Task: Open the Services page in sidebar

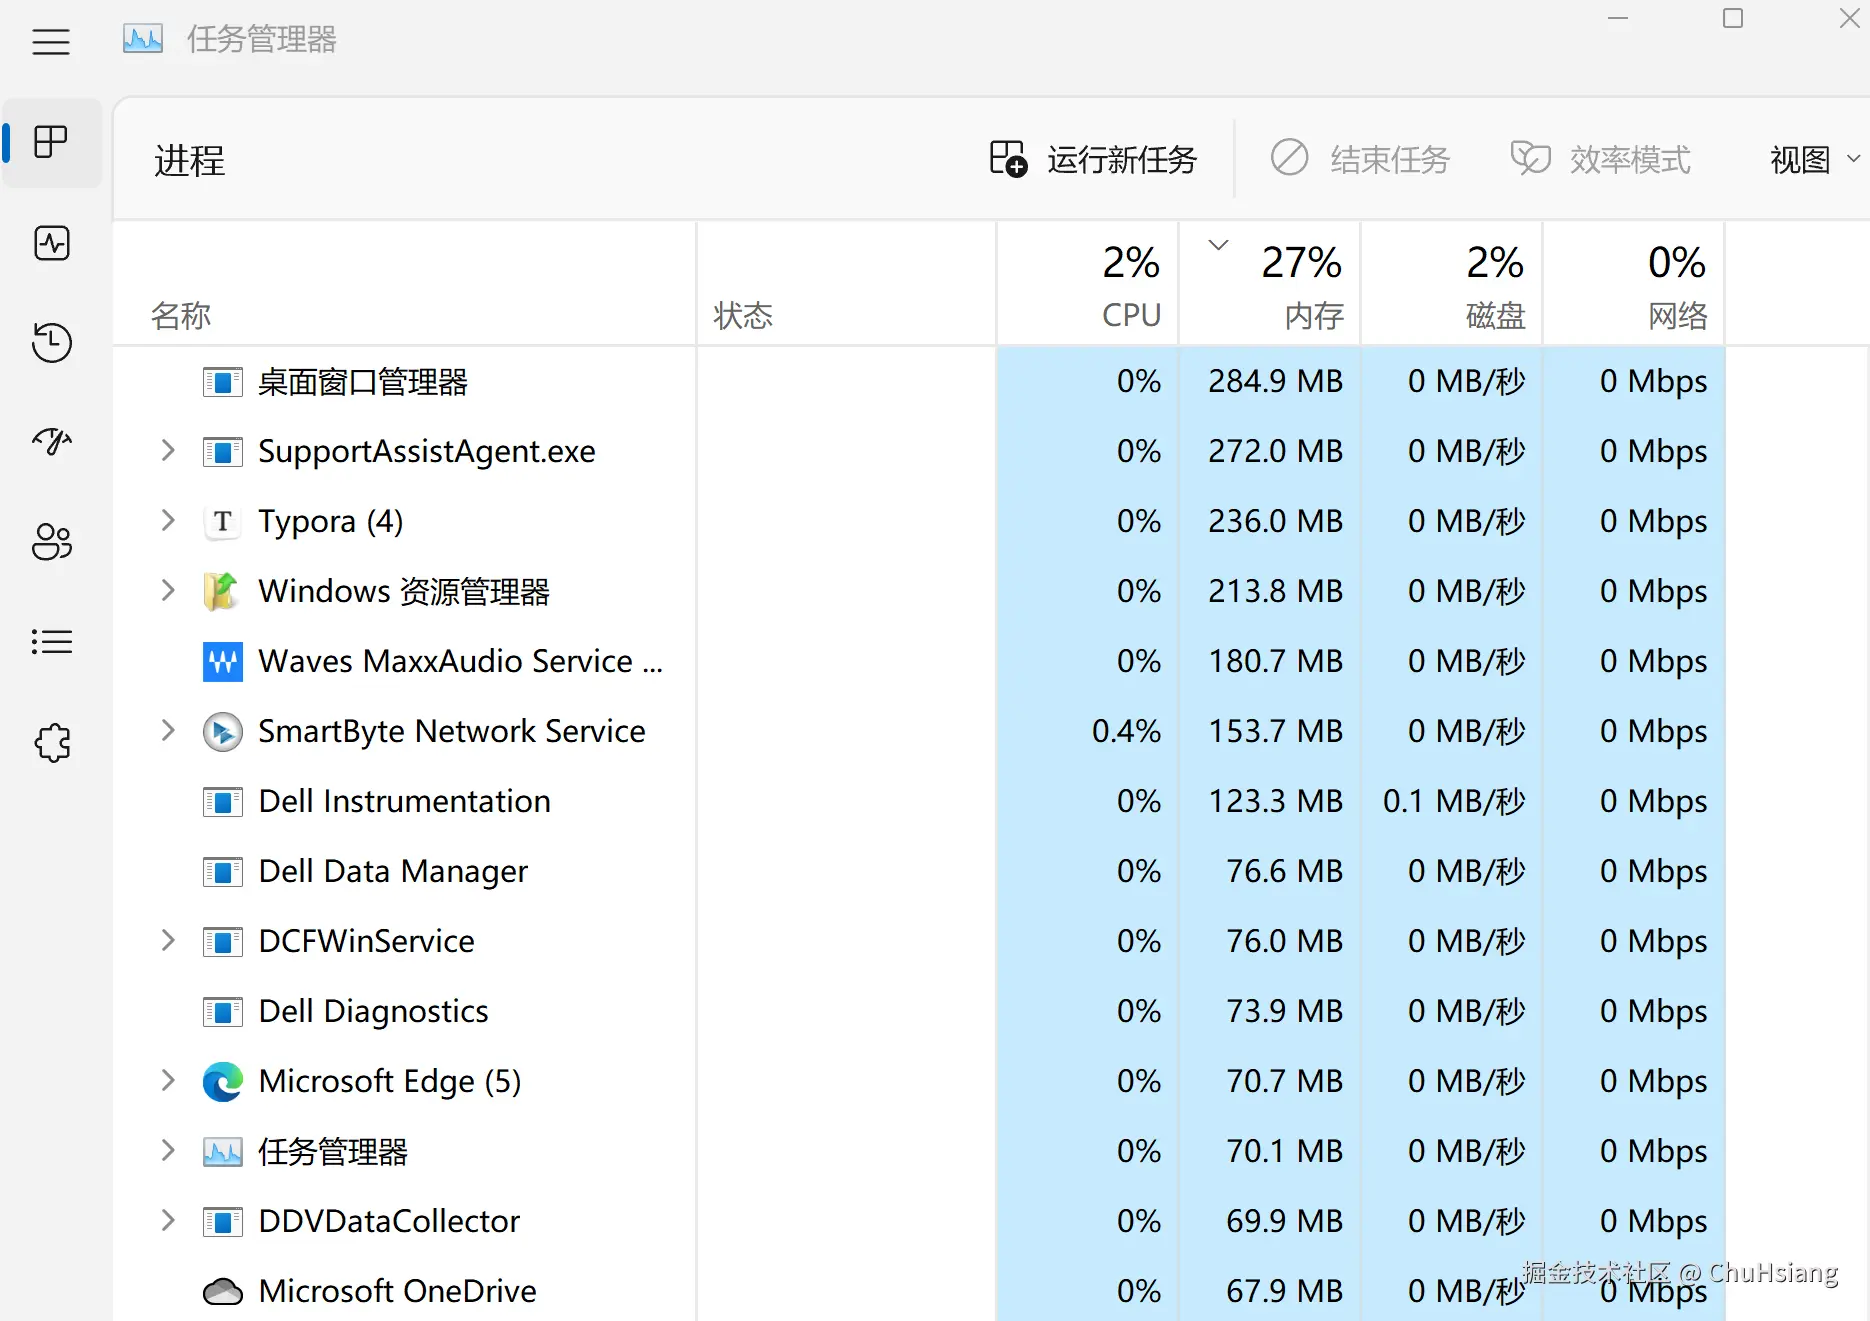Action: pos(51,742)
